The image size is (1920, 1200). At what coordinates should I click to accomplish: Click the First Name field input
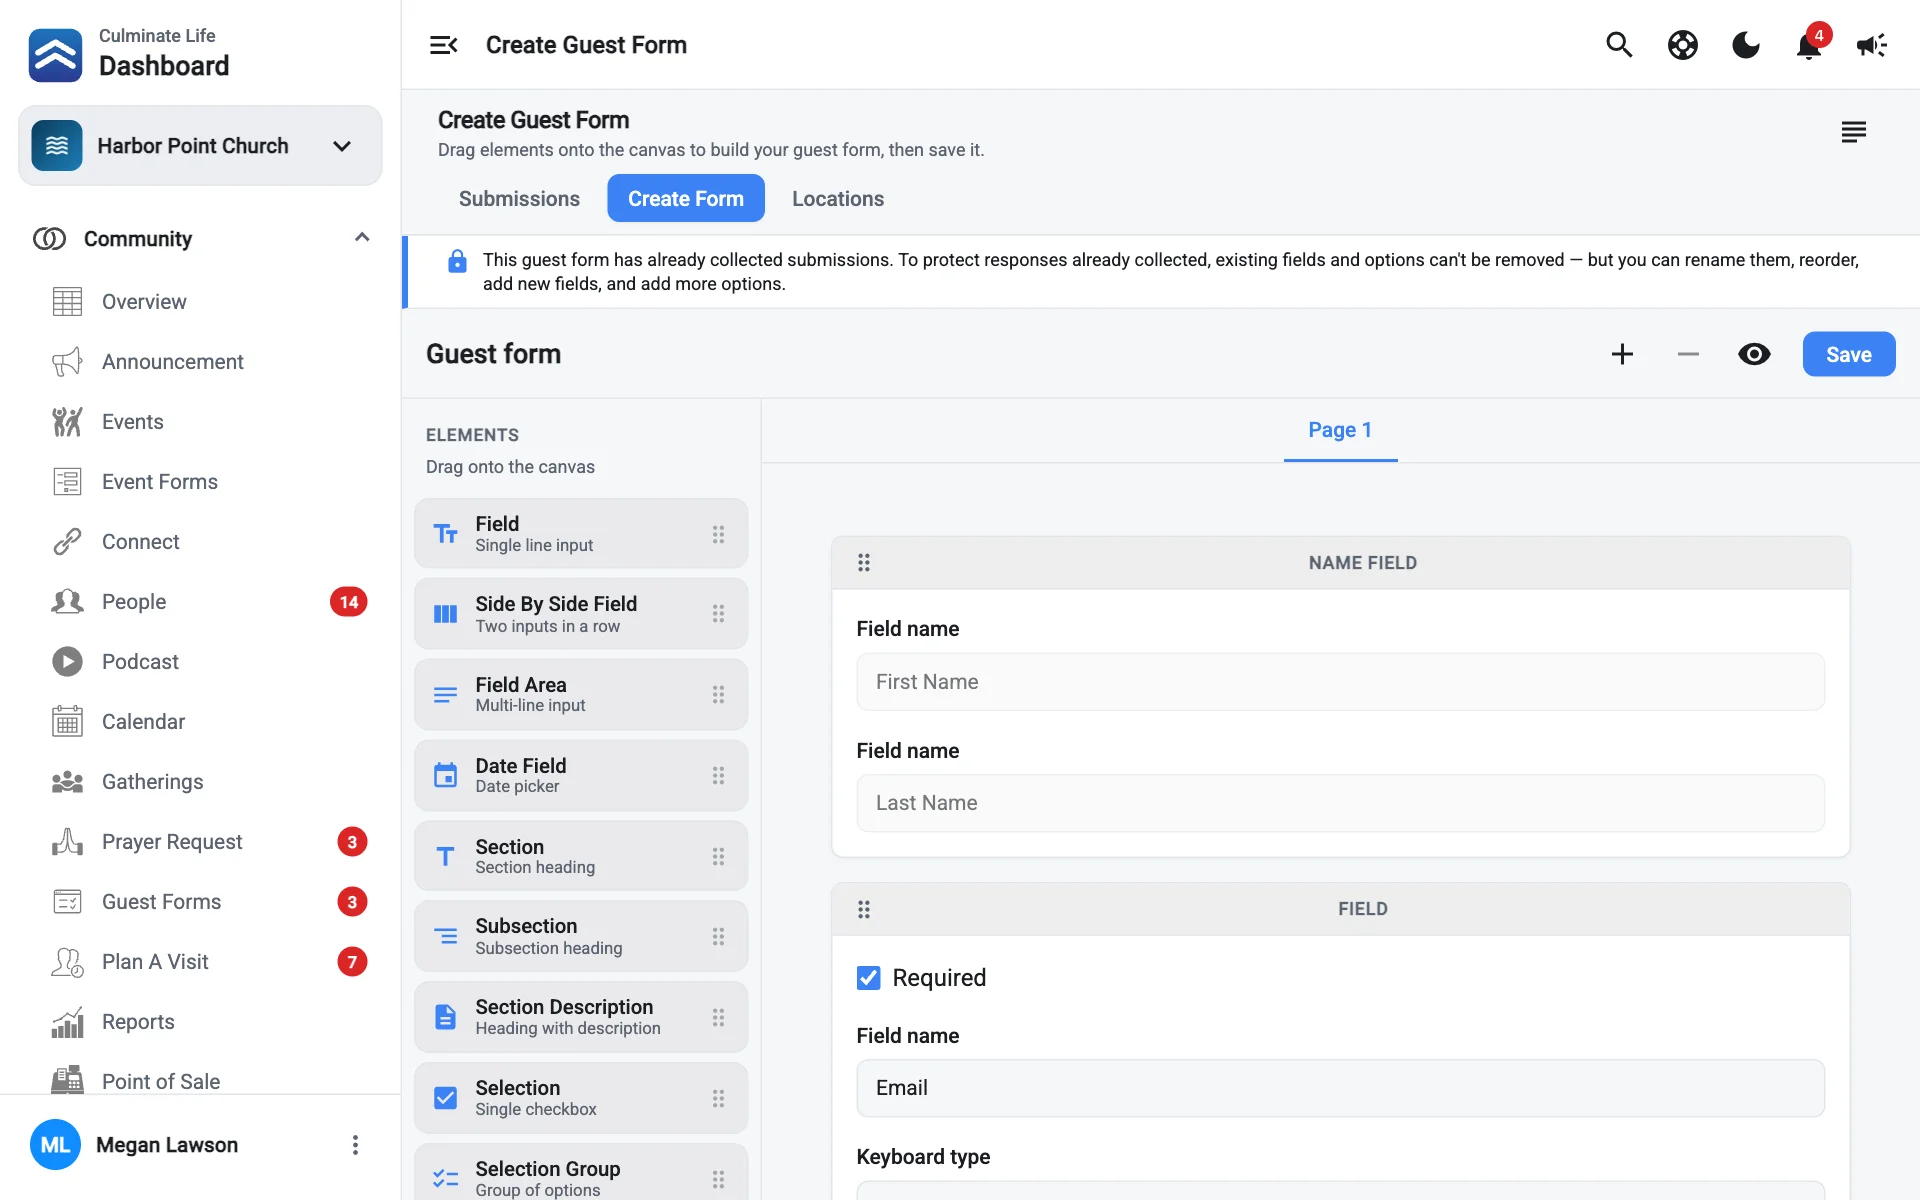point(1340,682)
